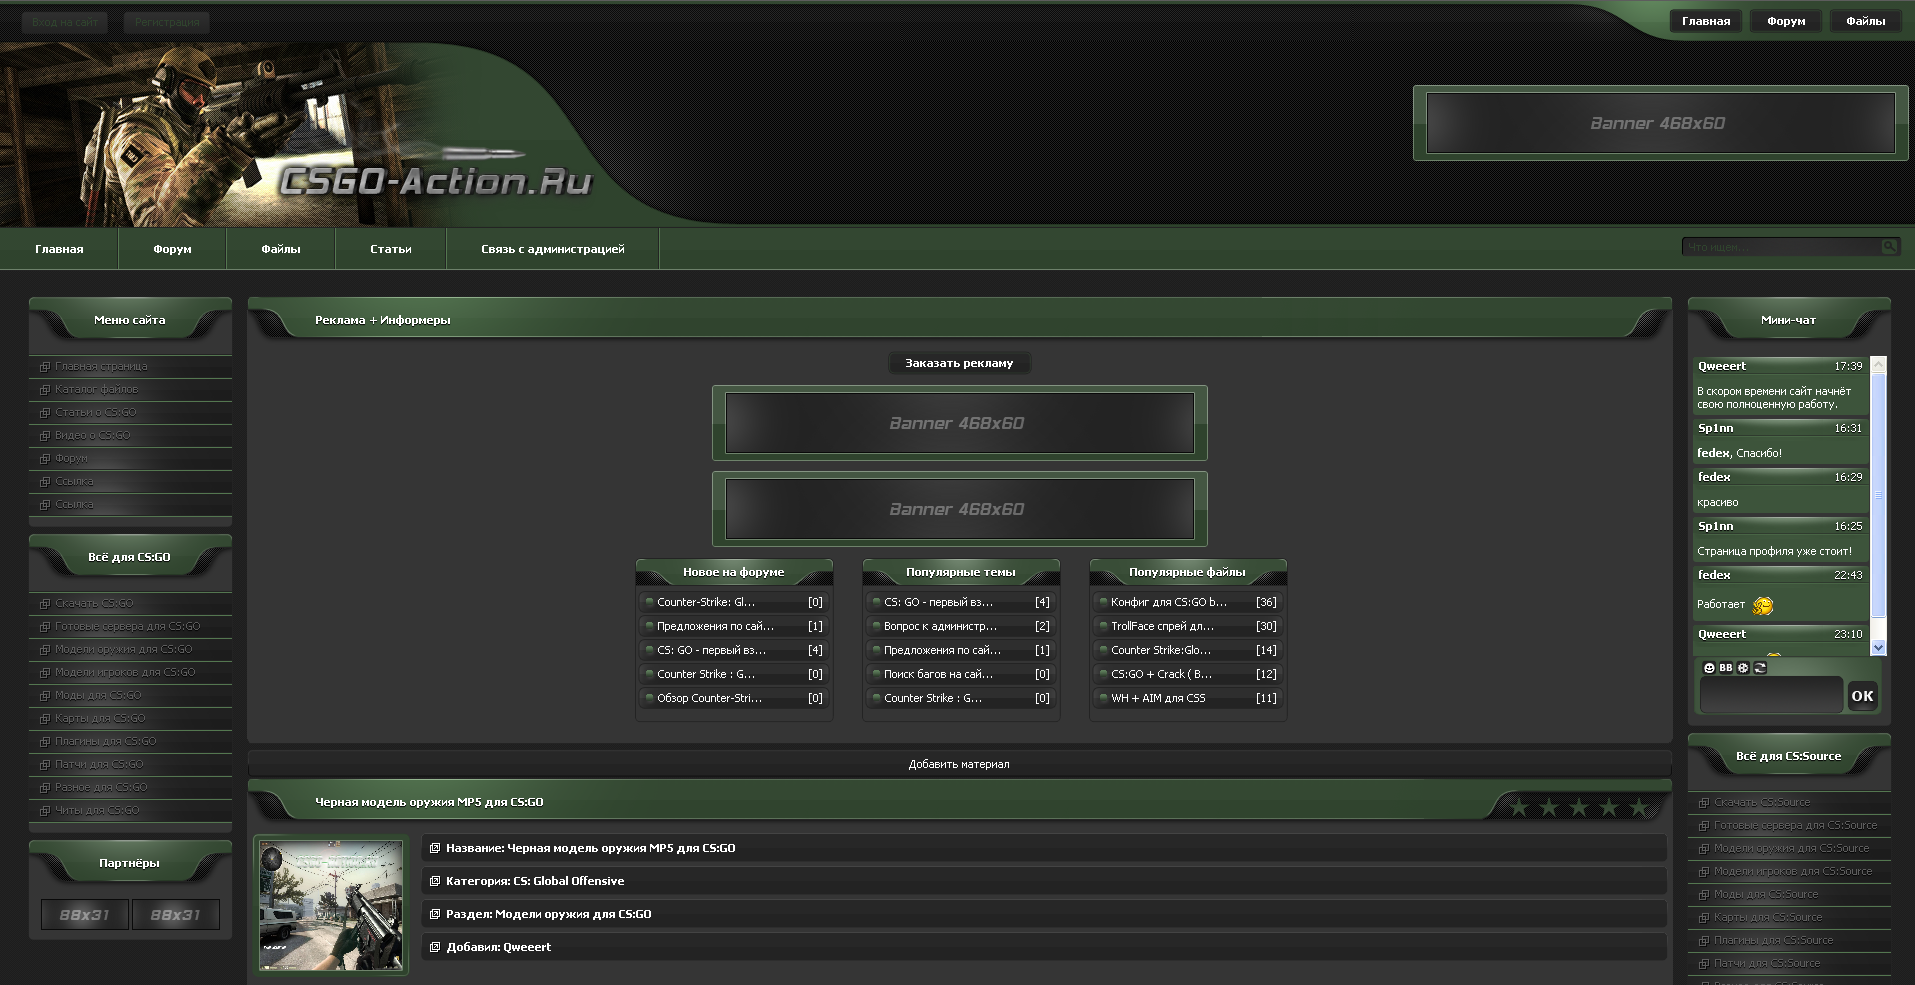Image resolution: width=1915 pixels, height=985 pixels.
Task: Open Связь с администрацией navigation item
Action: 552,249
